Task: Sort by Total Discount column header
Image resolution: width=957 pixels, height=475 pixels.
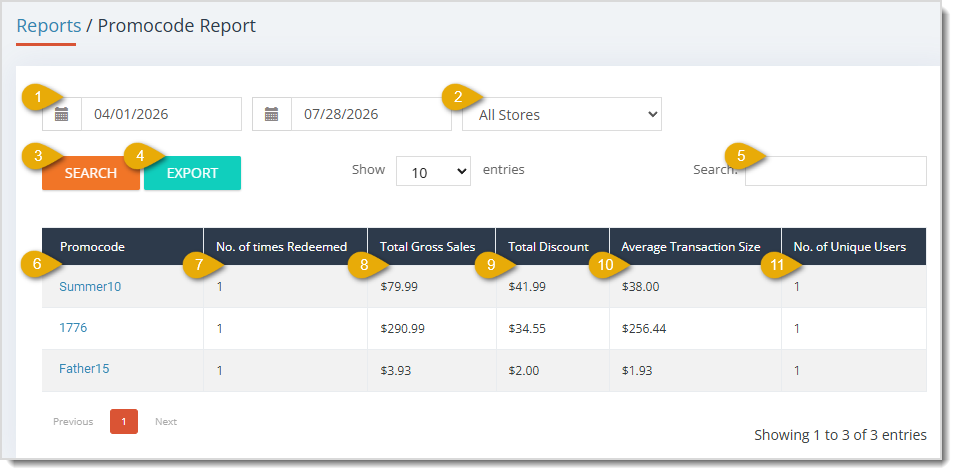Action: (552, 247)
